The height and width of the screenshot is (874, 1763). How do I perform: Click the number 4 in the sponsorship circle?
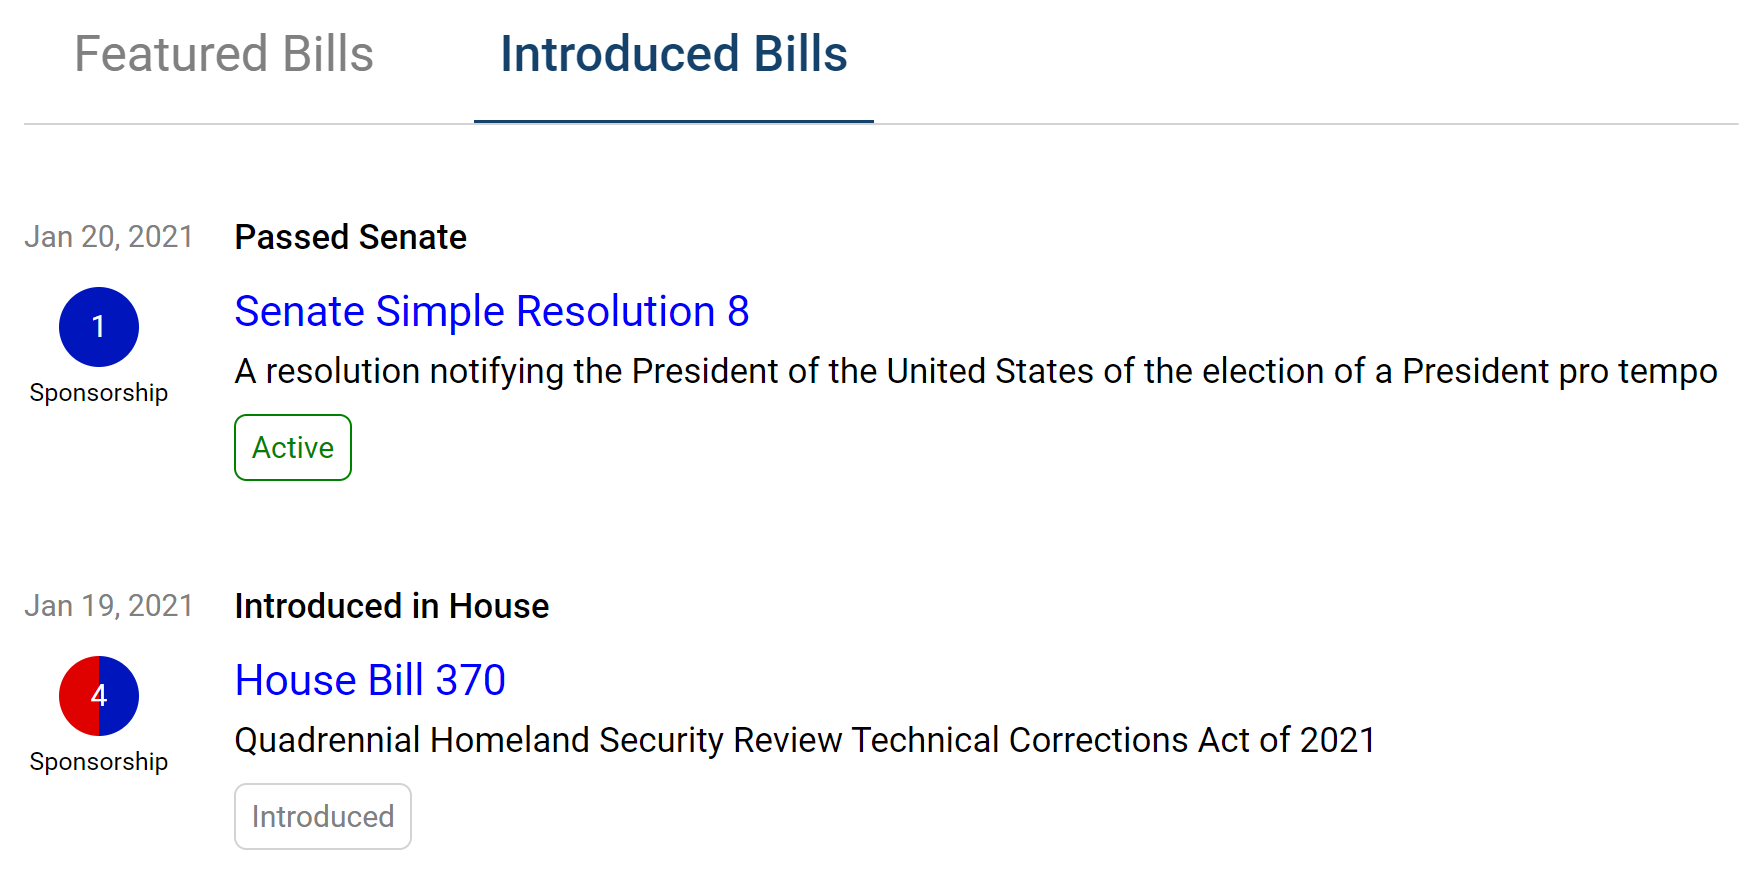[99, 696]
